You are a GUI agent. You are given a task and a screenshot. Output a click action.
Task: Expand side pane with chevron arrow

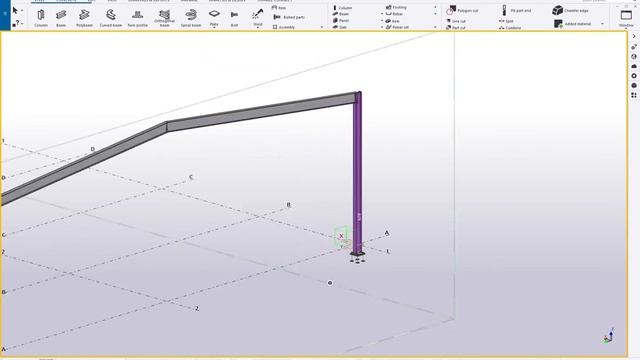634,36
